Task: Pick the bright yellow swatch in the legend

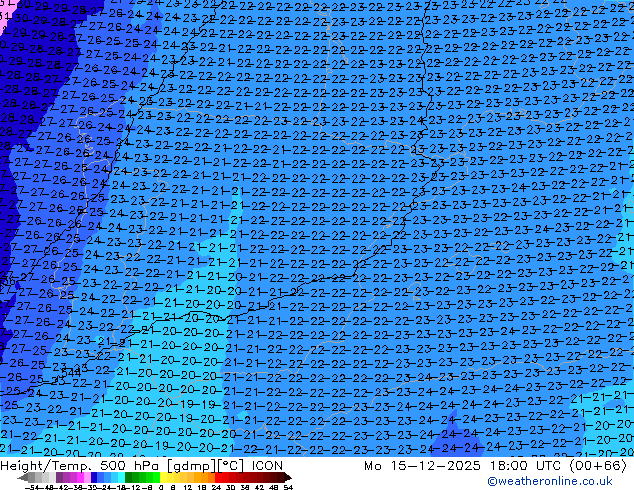Action: [163, 477]
